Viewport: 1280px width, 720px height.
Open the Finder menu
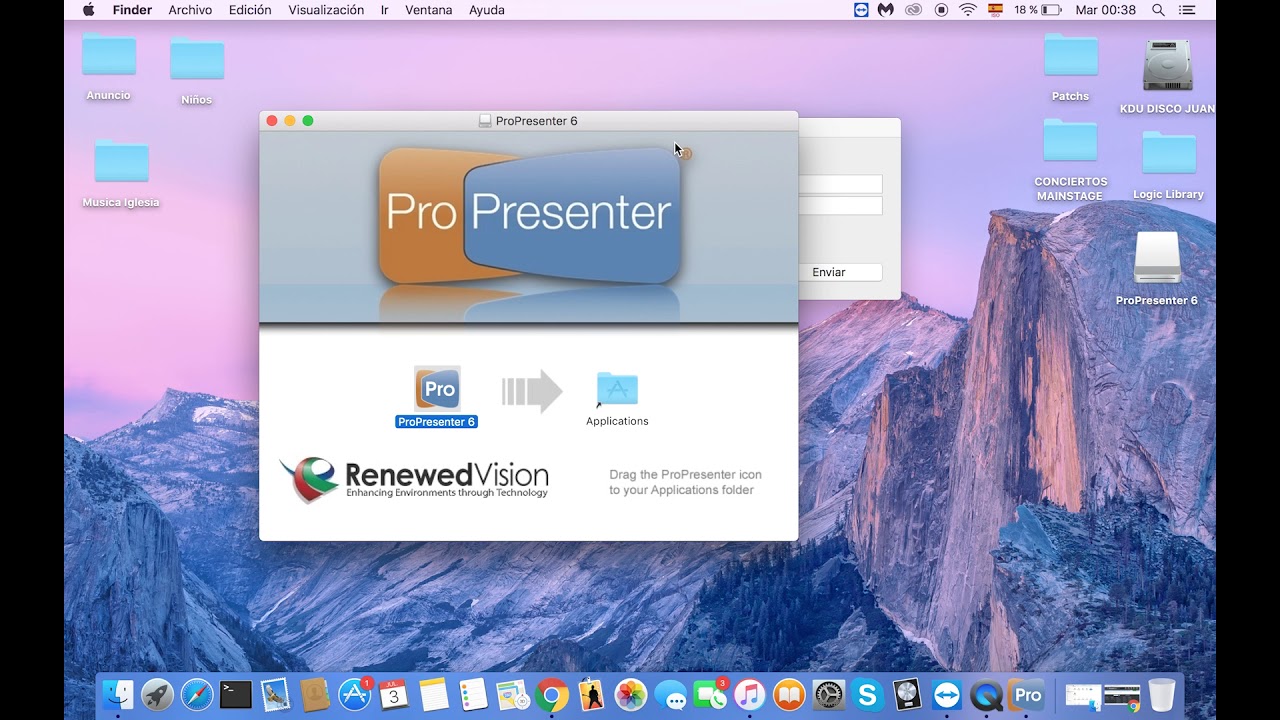pyautogui.click(x=132, y=10)
